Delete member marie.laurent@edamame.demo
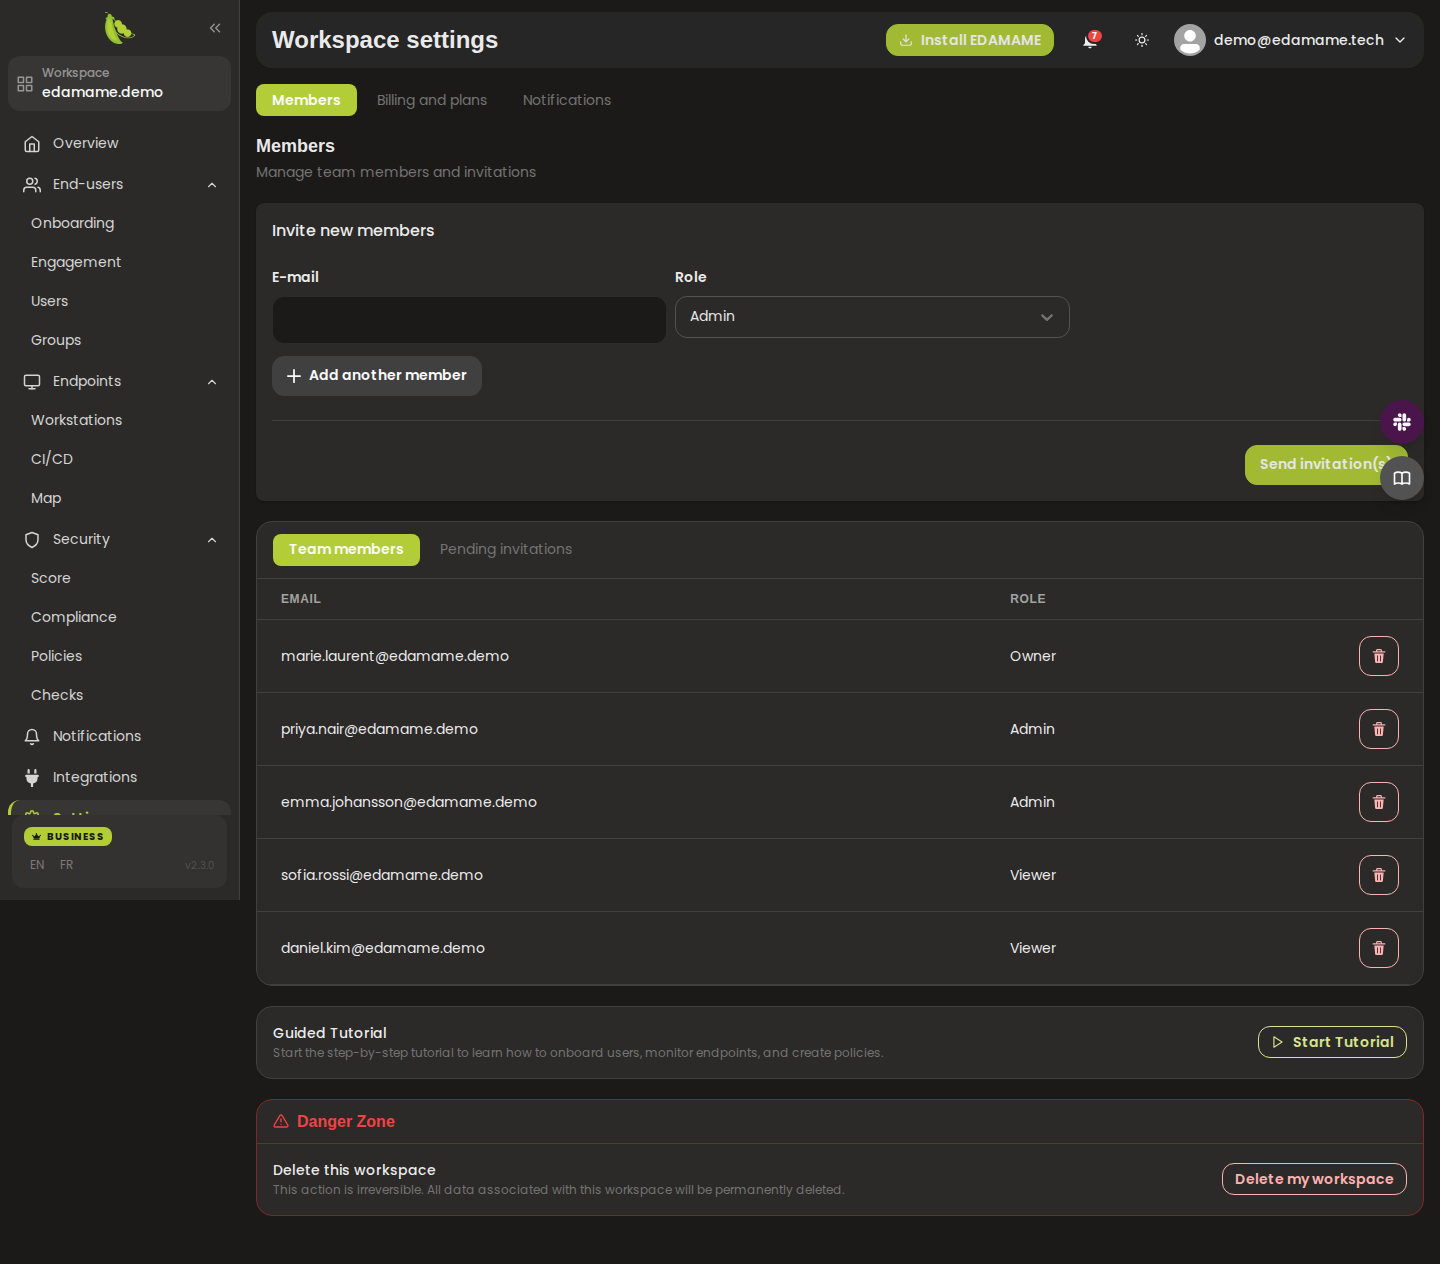The width and height of the screenshot is (1440, 1264). click(x=1379, y=656)
